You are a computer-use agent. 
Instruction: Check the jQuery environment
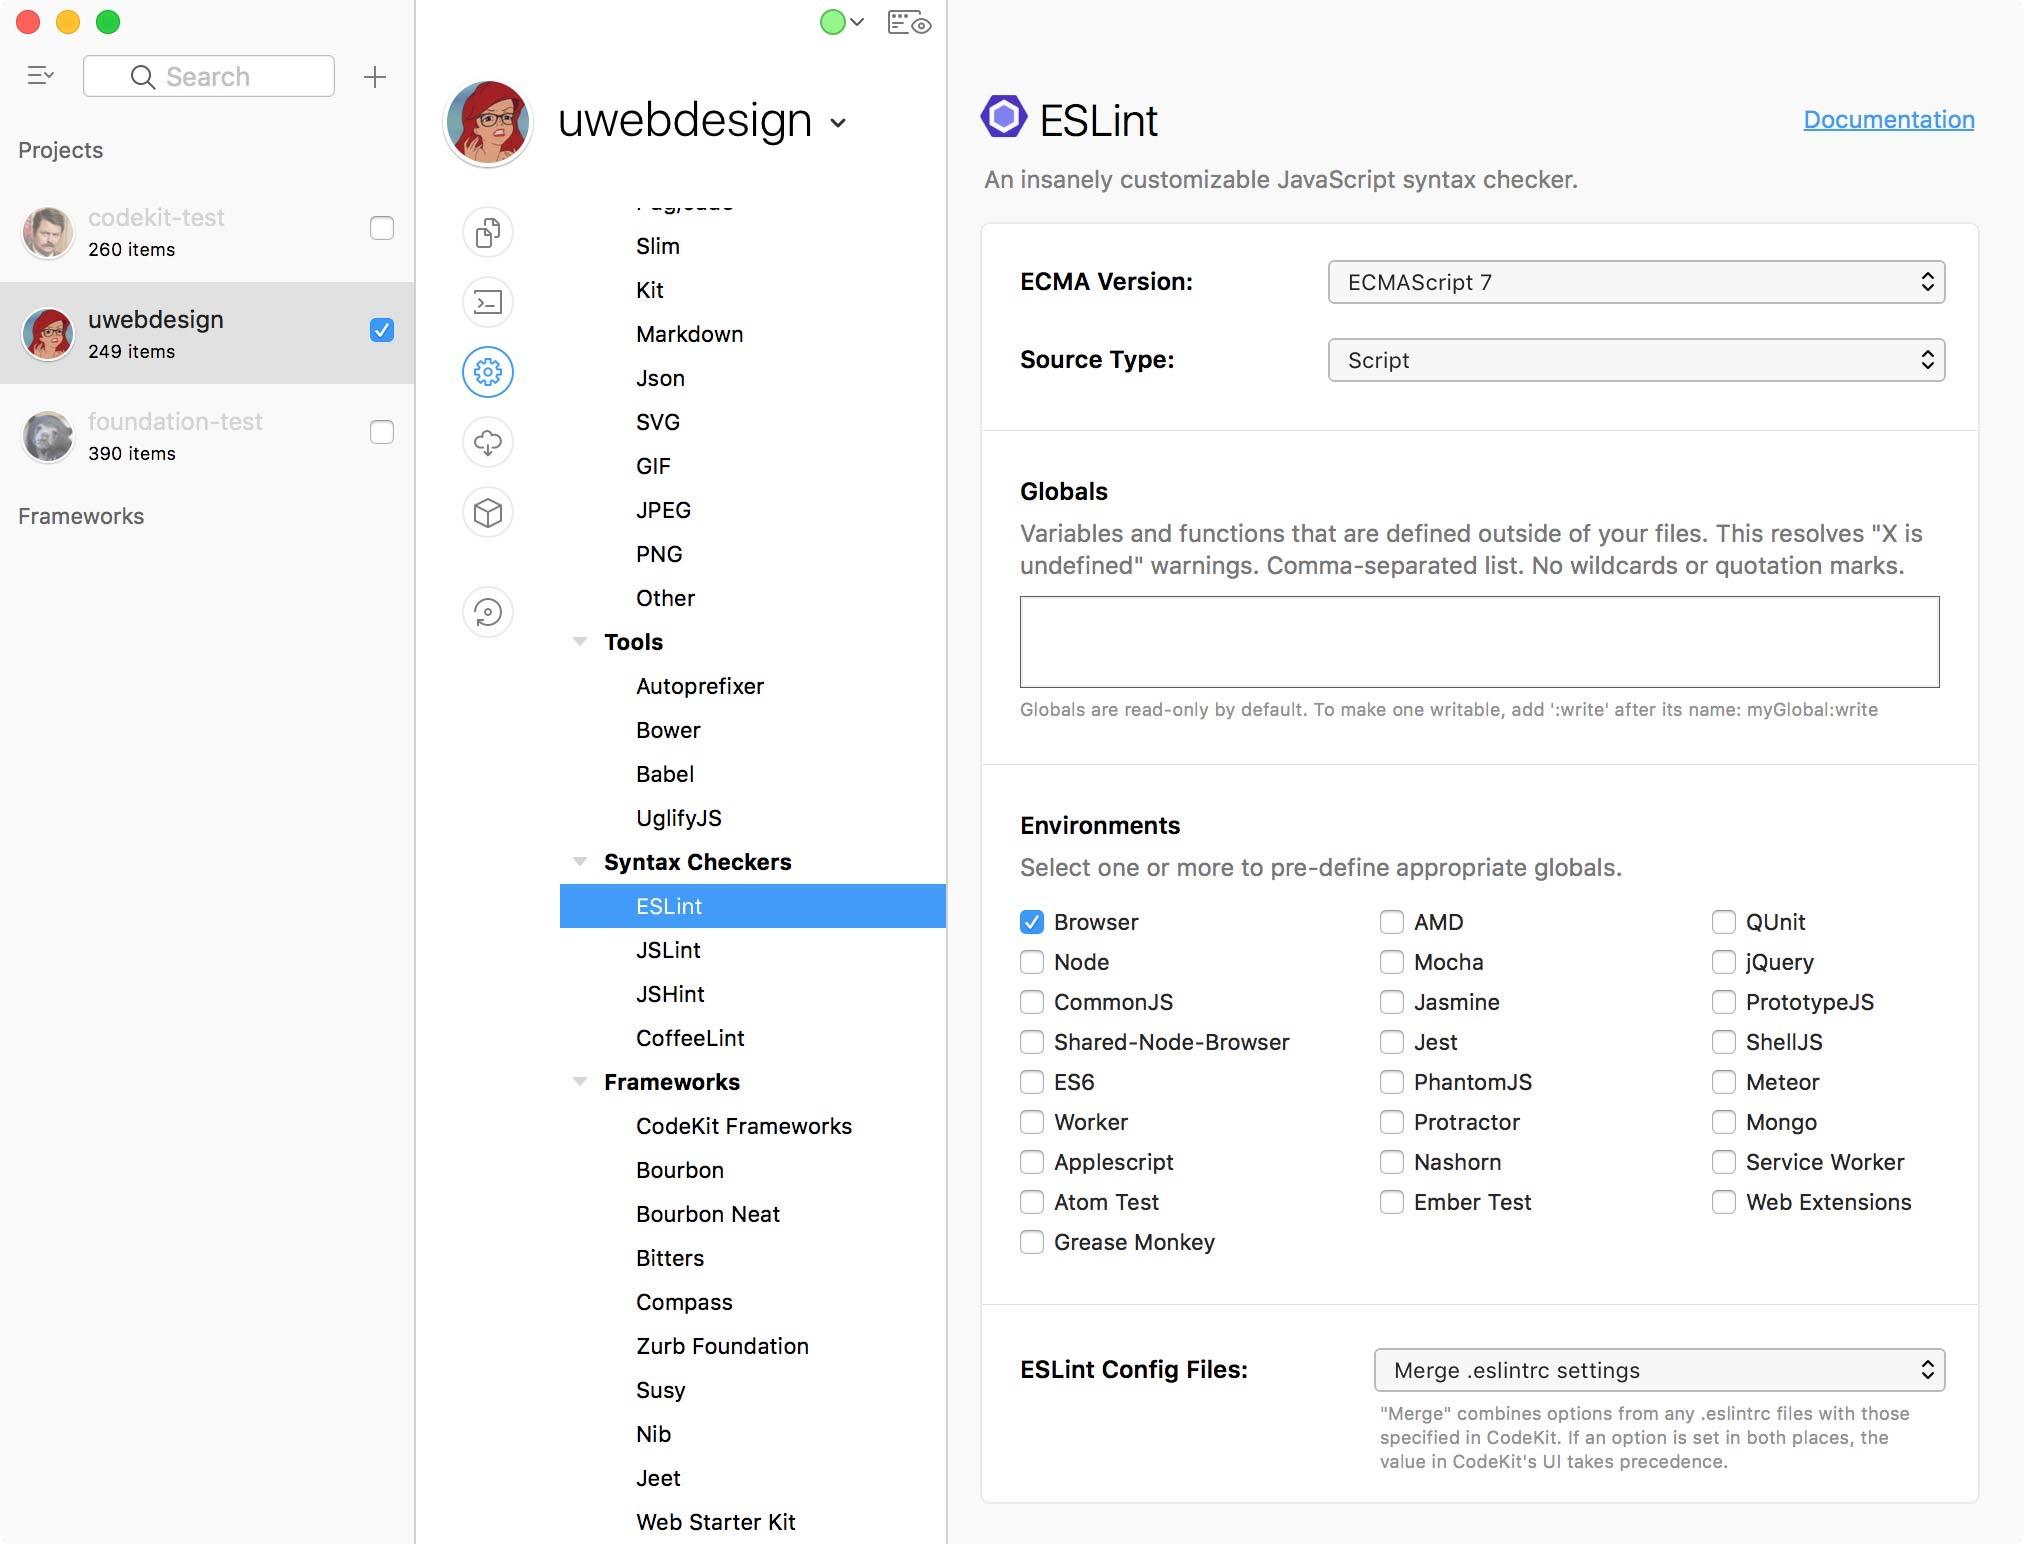1724,962
